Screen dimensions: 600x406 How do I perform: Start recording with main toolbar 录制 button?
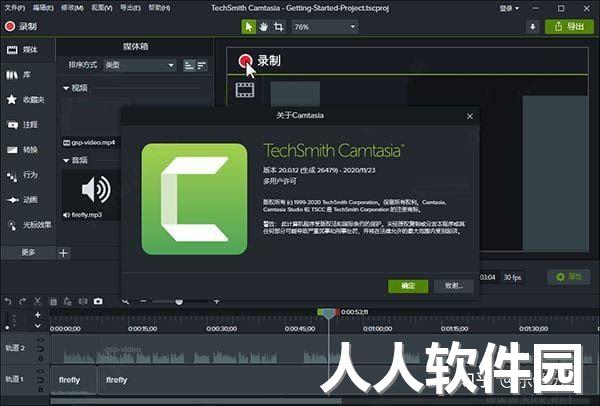pyautogui.click(x=21, y=27)
